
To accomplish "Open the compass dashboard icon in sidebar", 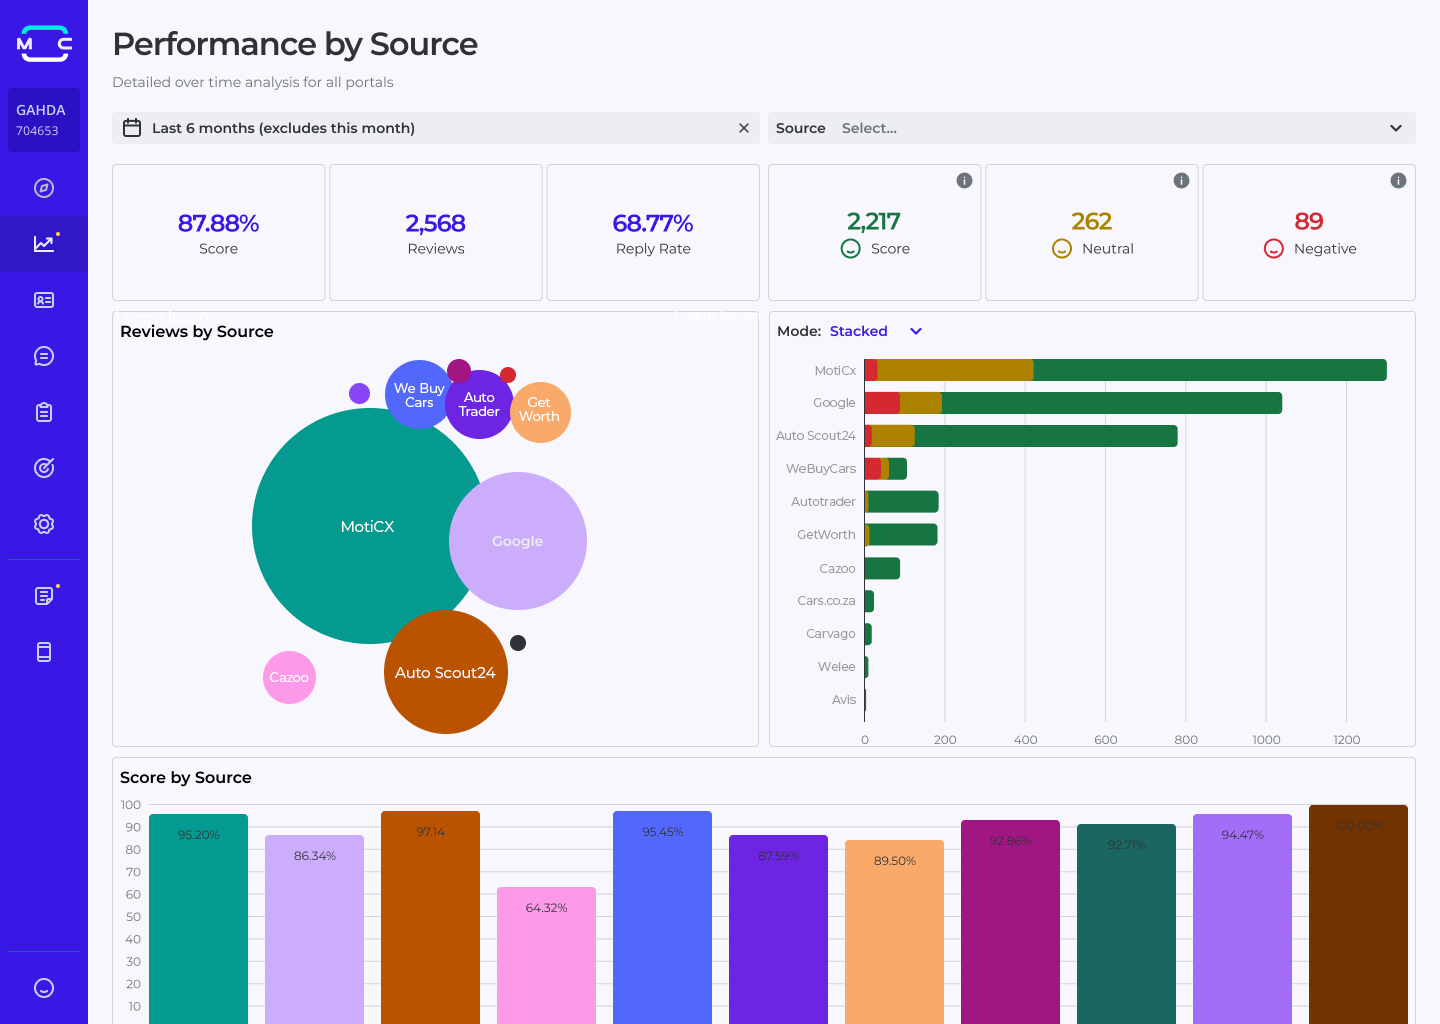I will click(43, 188).
